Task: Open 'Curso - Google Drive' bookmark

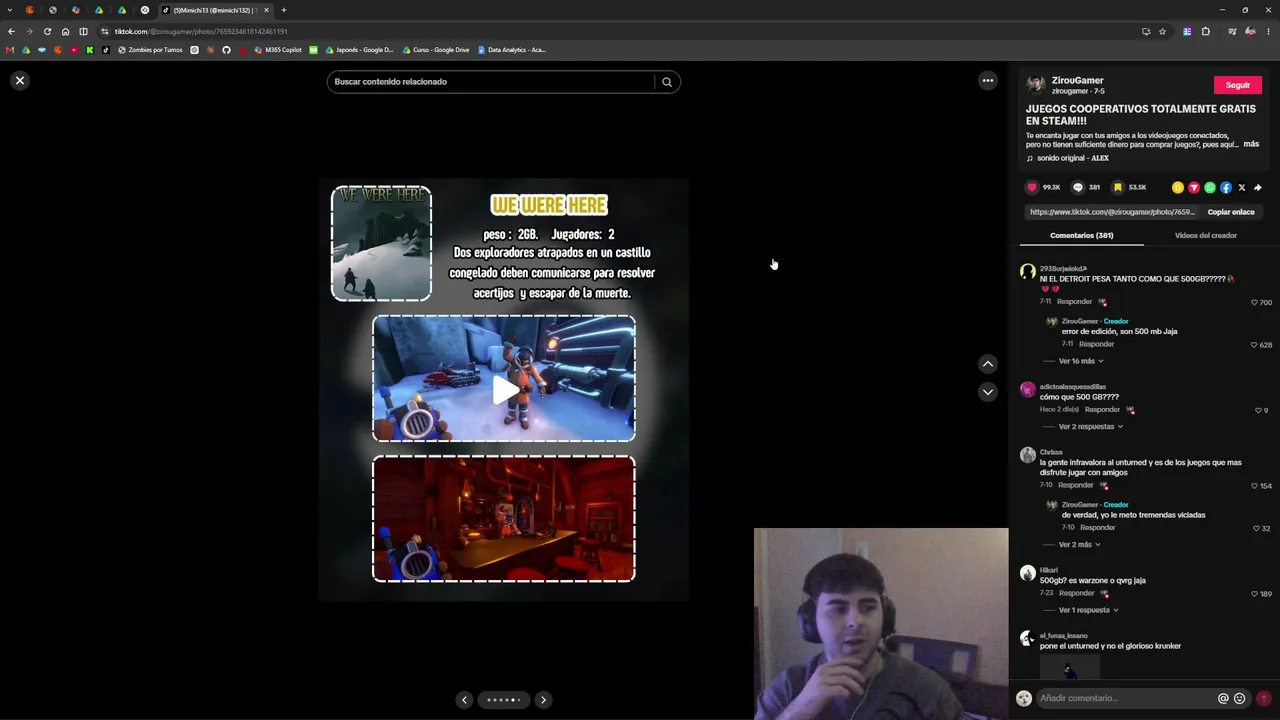Action: 436,50
